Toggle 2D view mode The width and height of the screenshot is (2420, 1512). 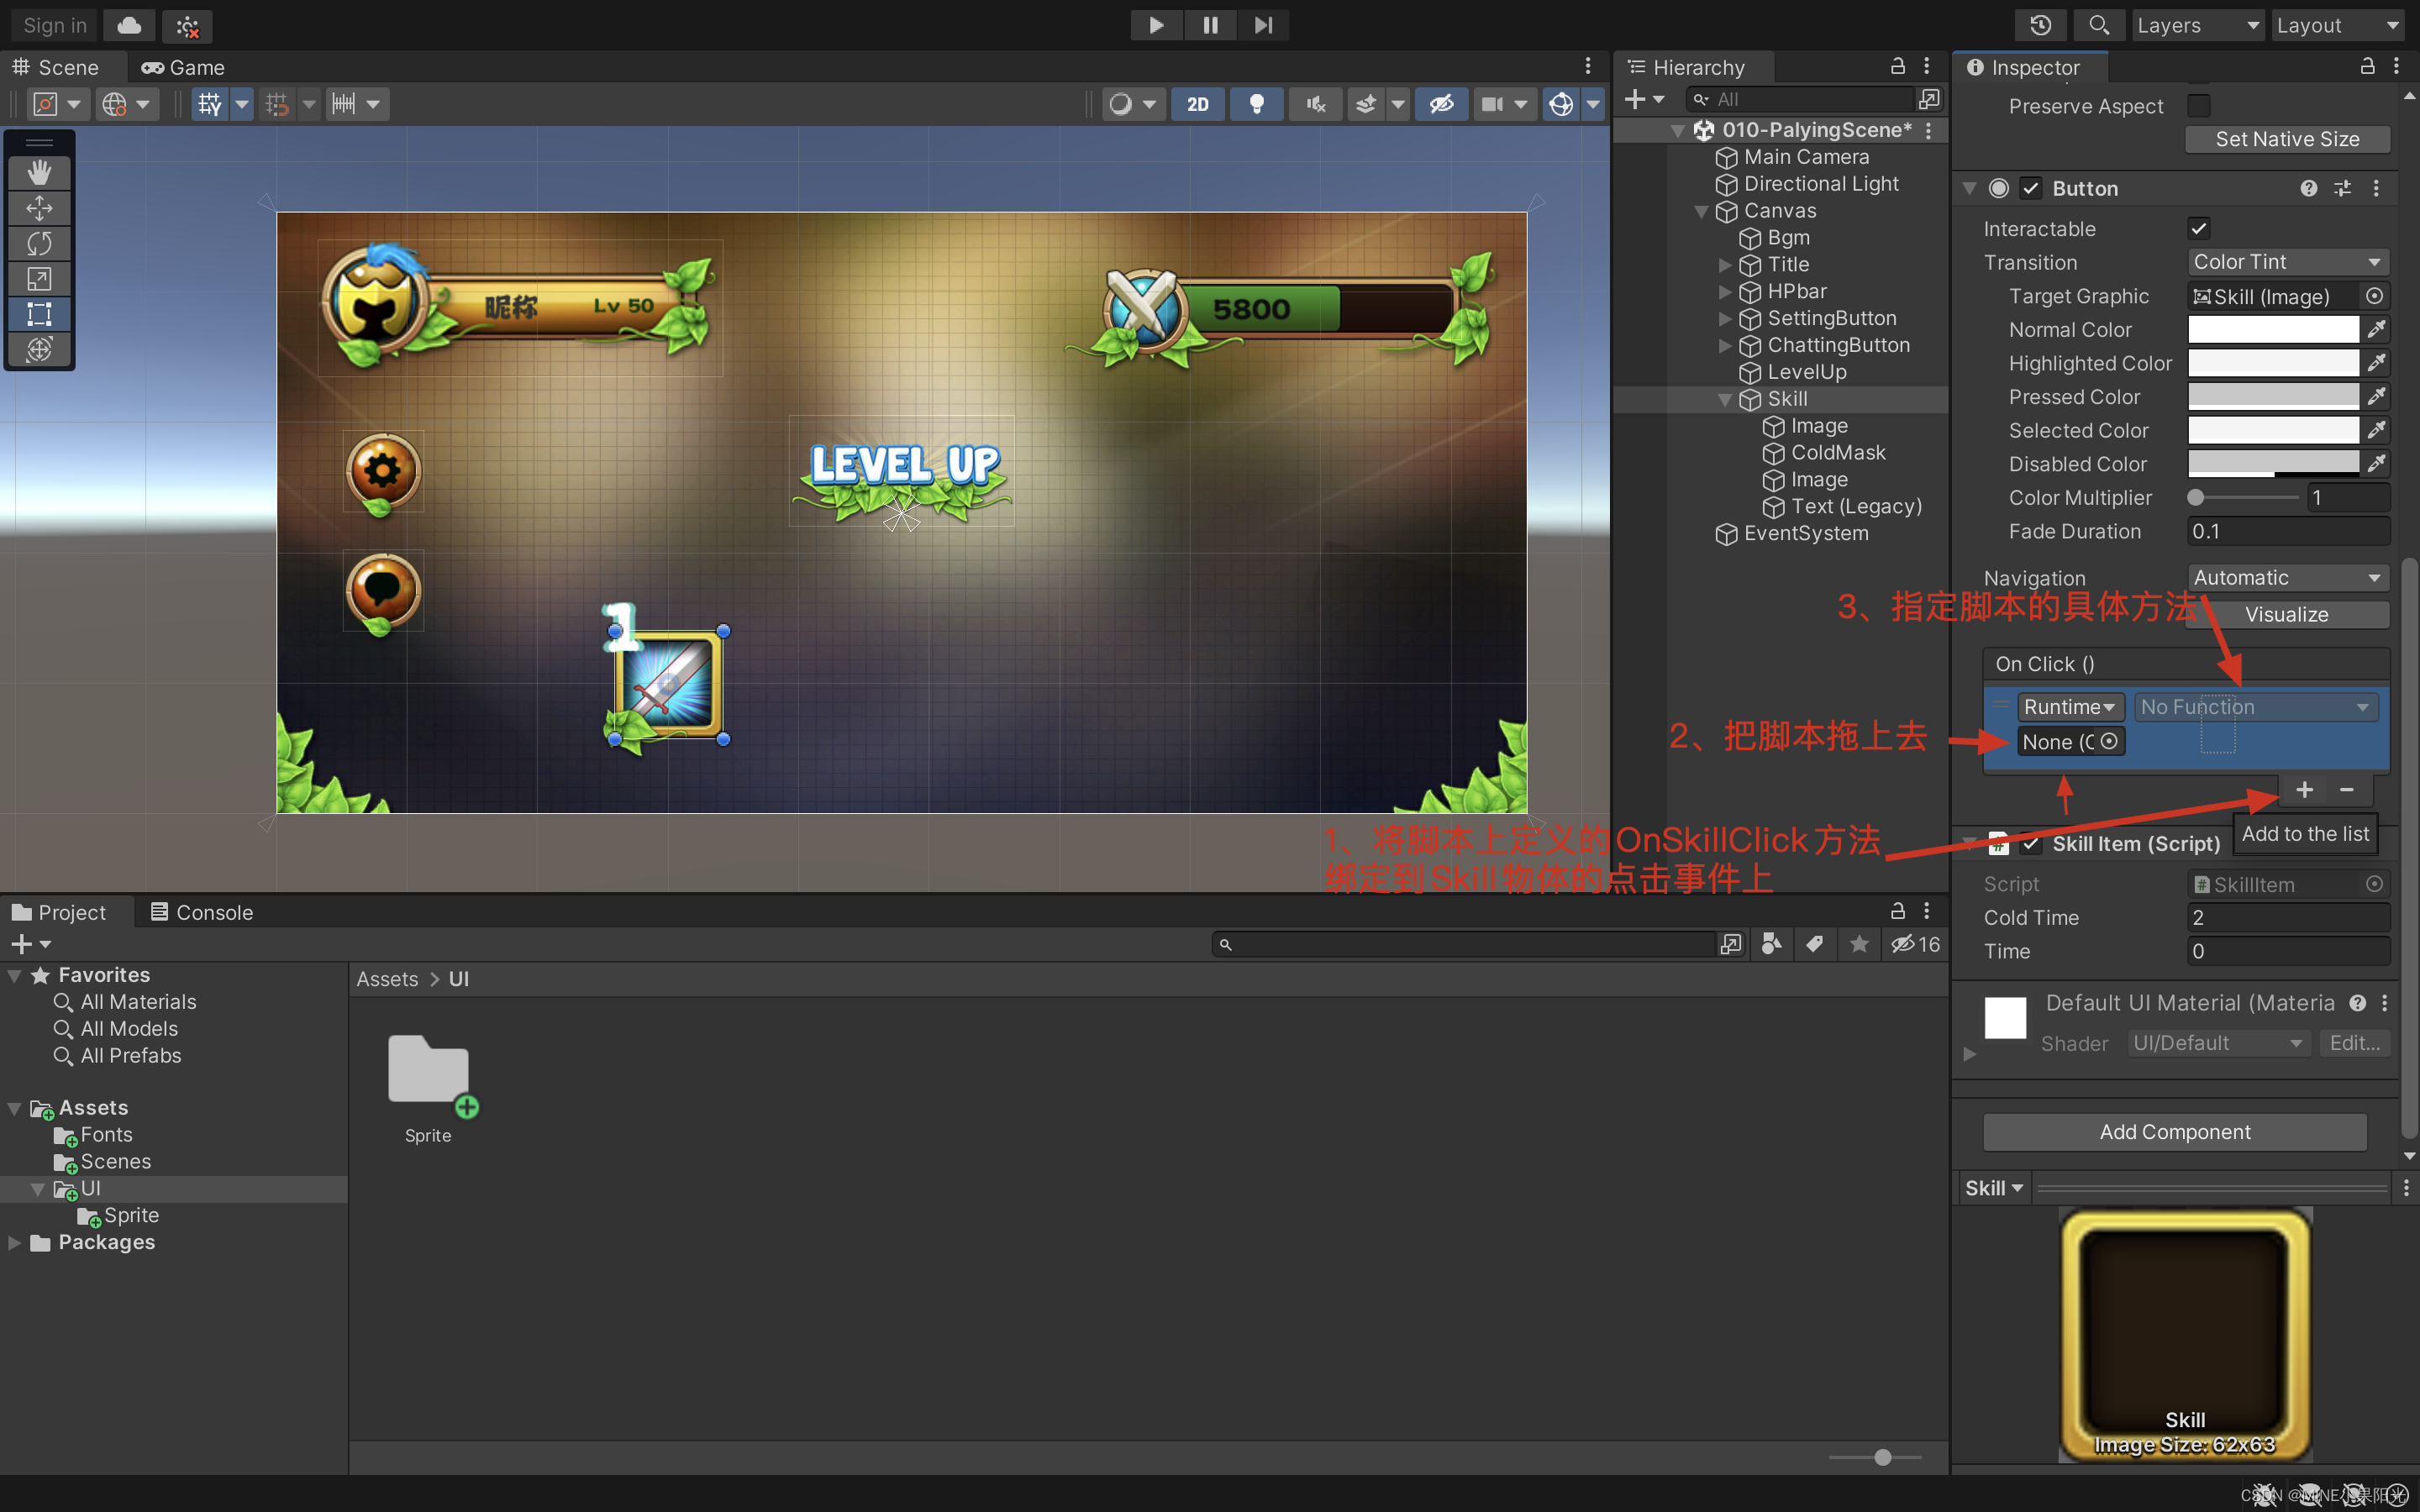coord(1198,104)
